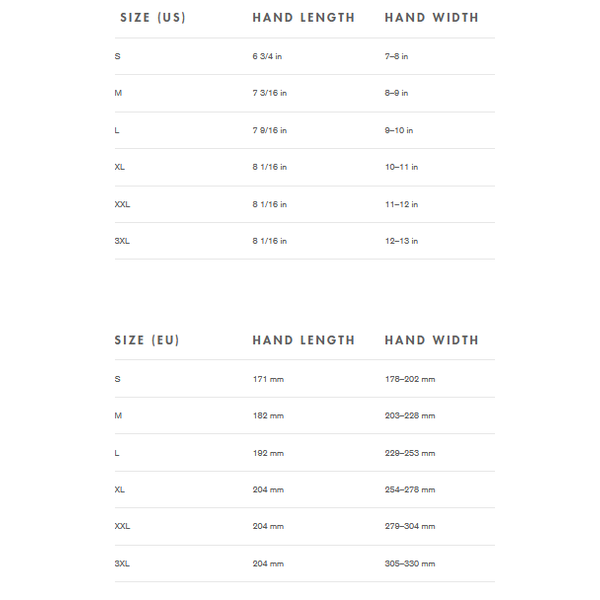Select the HAND LENGTH header in EU table
The image size is (600, 600).
point(304,340)
